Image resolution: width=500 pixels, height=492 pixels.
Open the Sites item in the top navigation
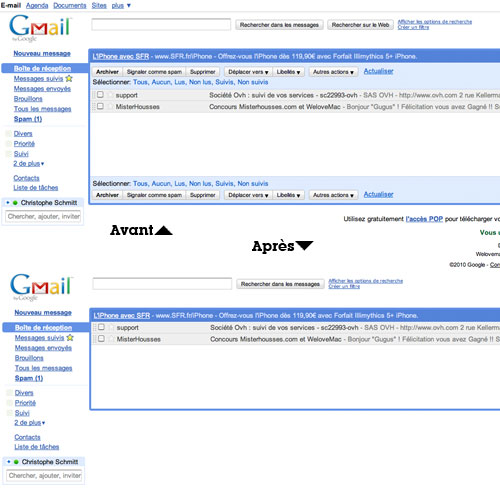[99, 5]
